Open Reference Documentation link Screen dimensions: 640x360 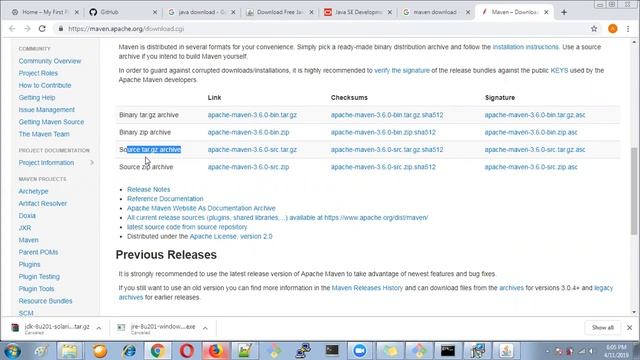(165, 199)
